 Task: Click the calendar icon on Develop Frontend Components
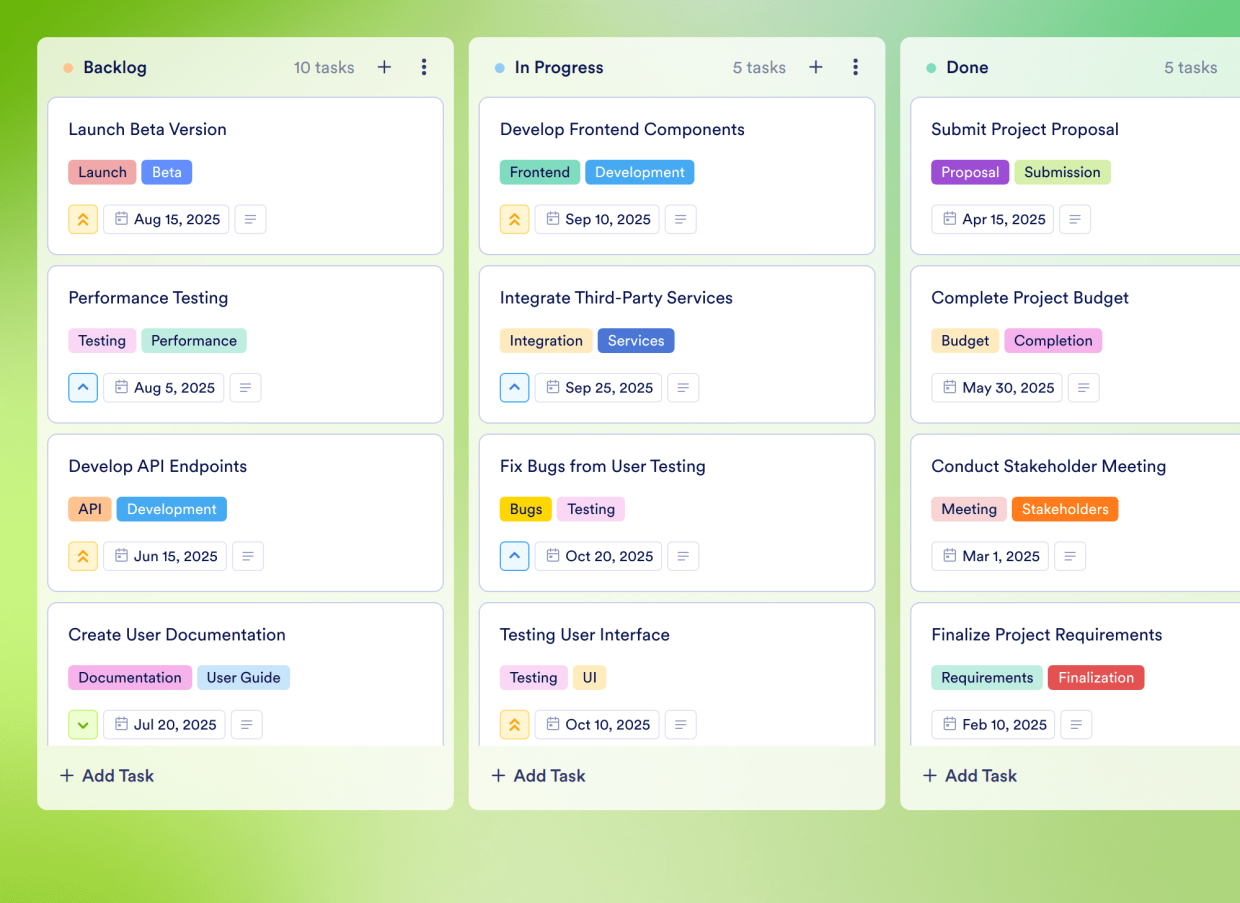click(x=550, y=219)
